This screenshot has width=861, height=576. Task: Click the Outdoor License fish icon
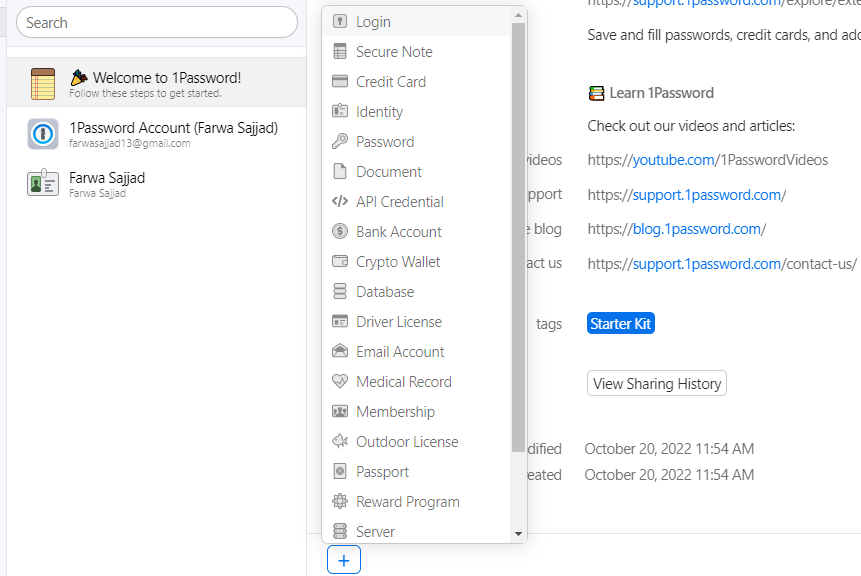pos(339,442)
